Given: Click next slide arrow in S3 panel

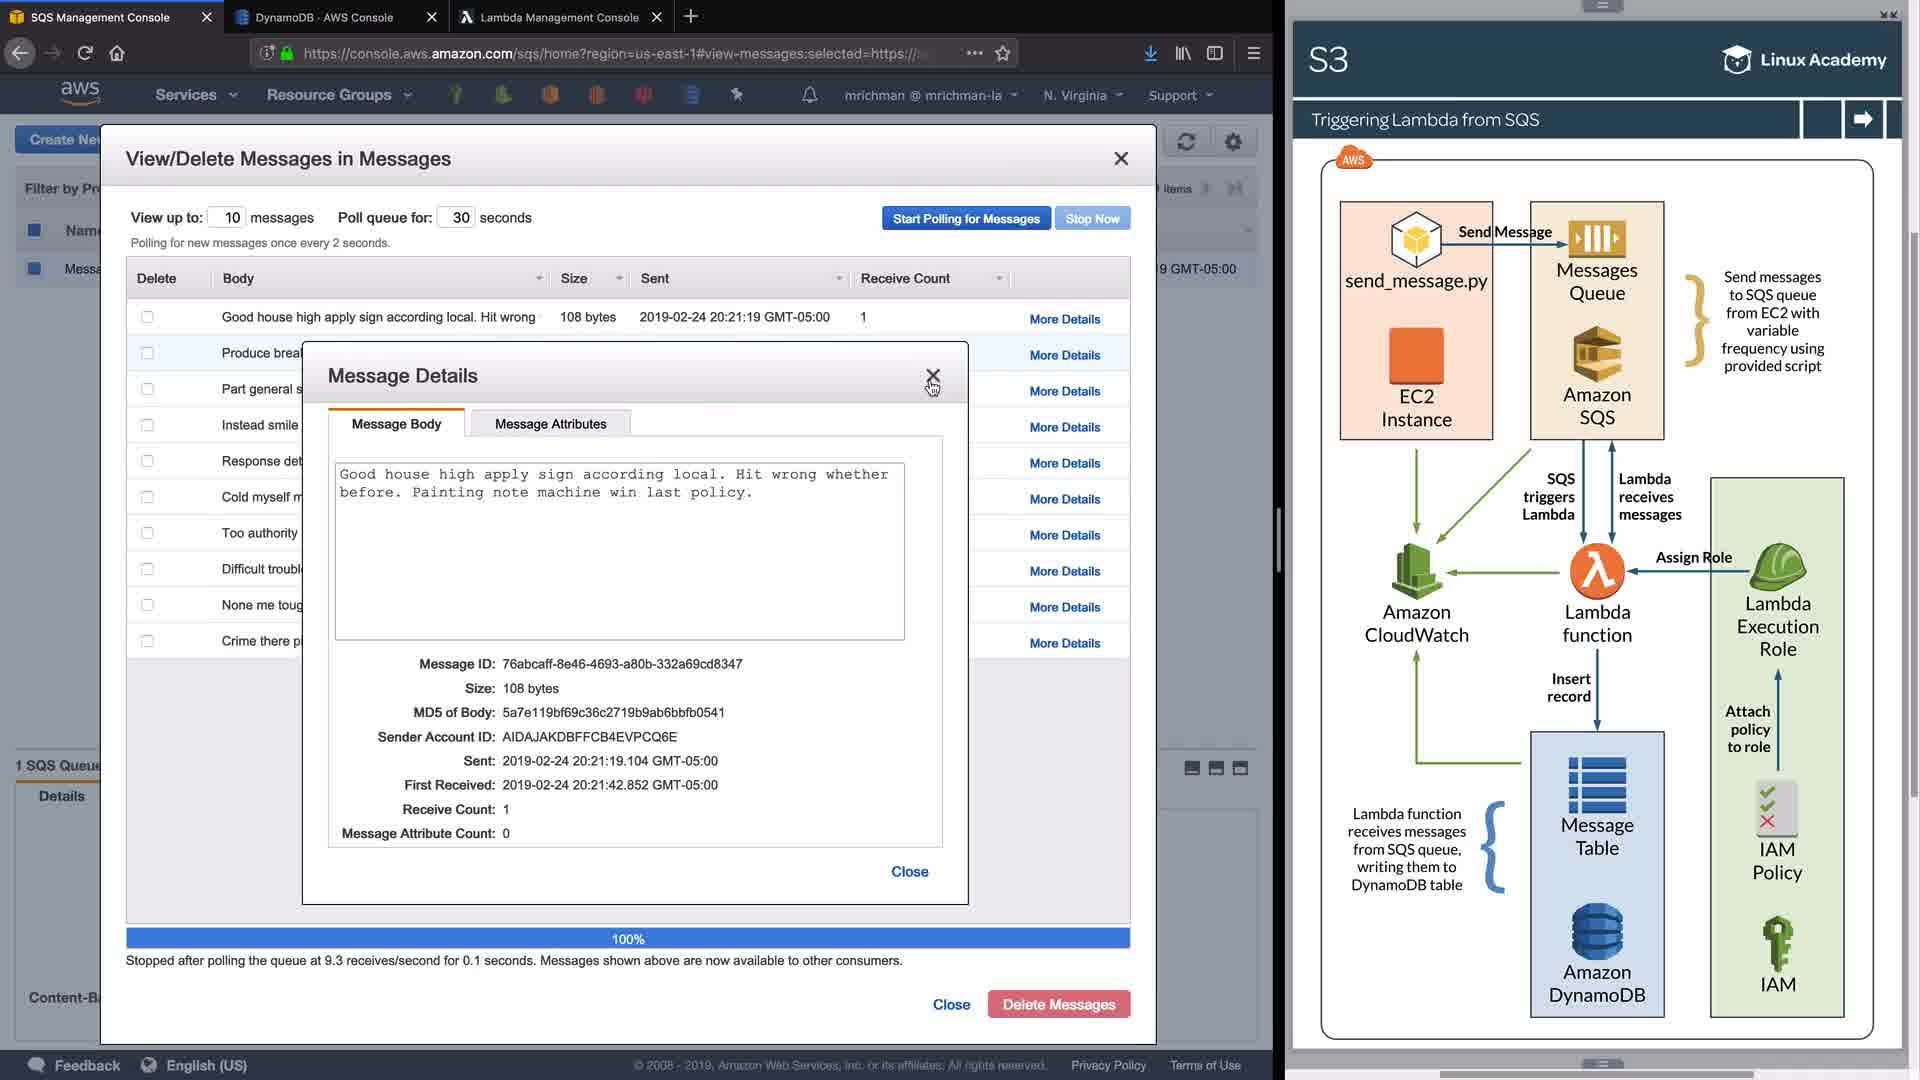Looking at the screenshot, I should [x=1862, y=119].
